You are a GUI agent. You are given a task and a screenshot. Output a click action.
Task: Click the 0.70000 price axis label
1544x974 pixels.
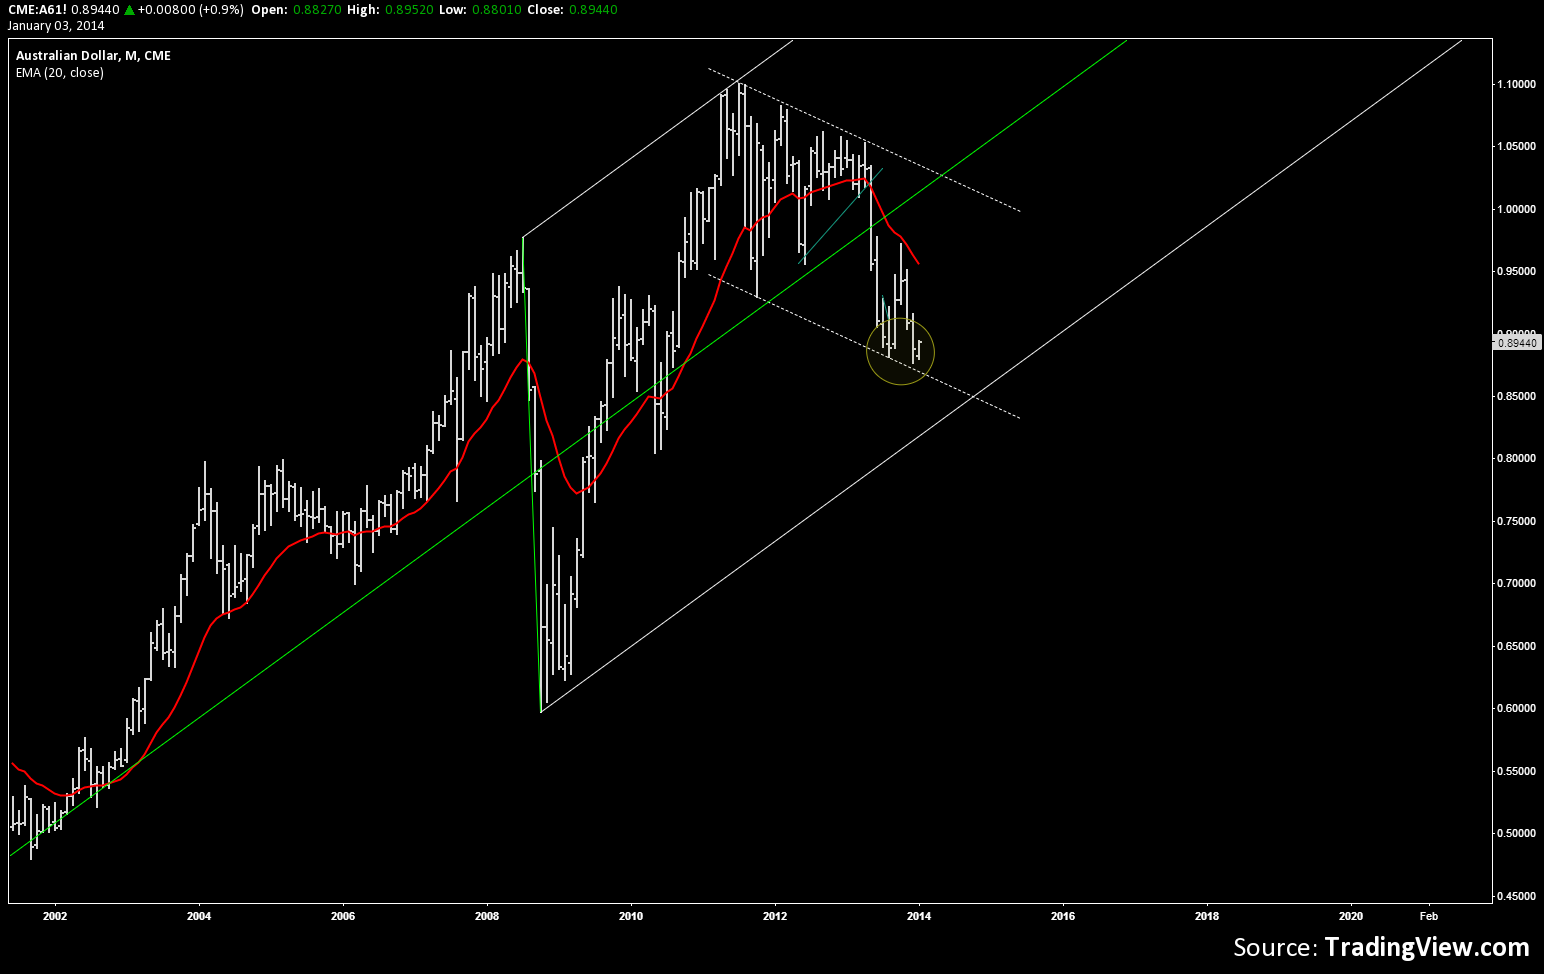1516,583
